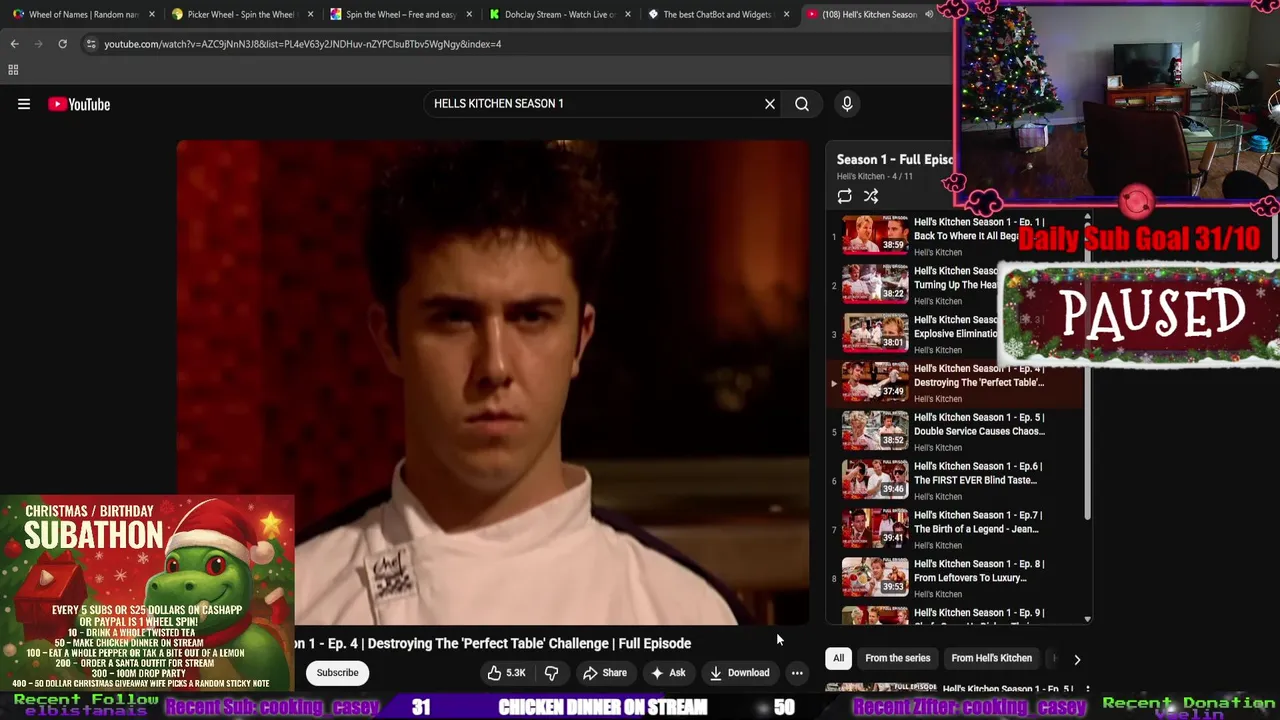
Task: Show more chips with right chevron
Action: [1077, 660]
